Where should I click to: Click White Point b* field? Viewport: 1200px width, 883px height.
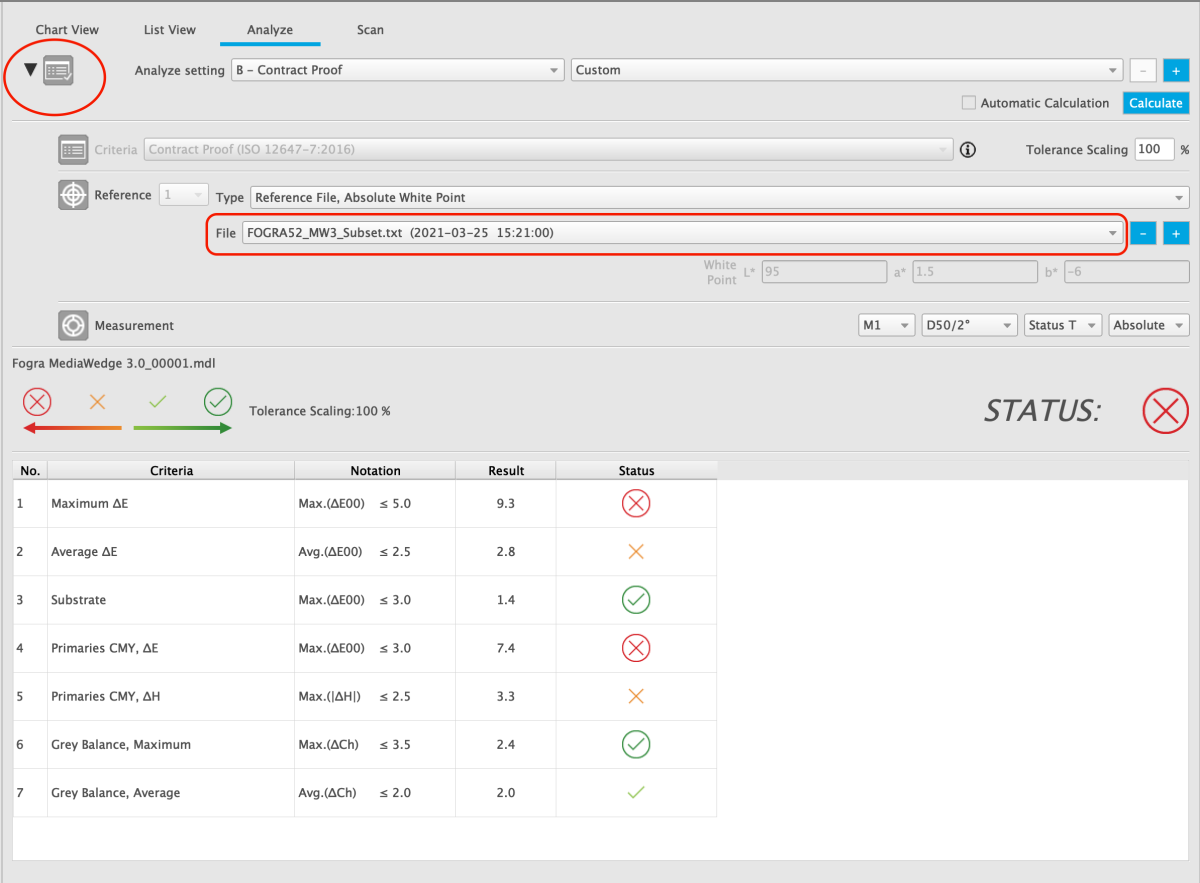pyautogui.click(x=1126, y=272)
